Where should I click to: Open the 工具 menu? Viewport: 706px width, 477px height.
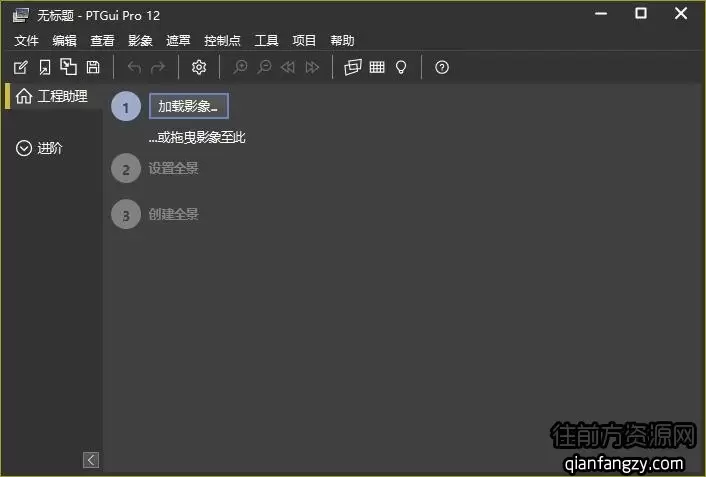(266, 41)
